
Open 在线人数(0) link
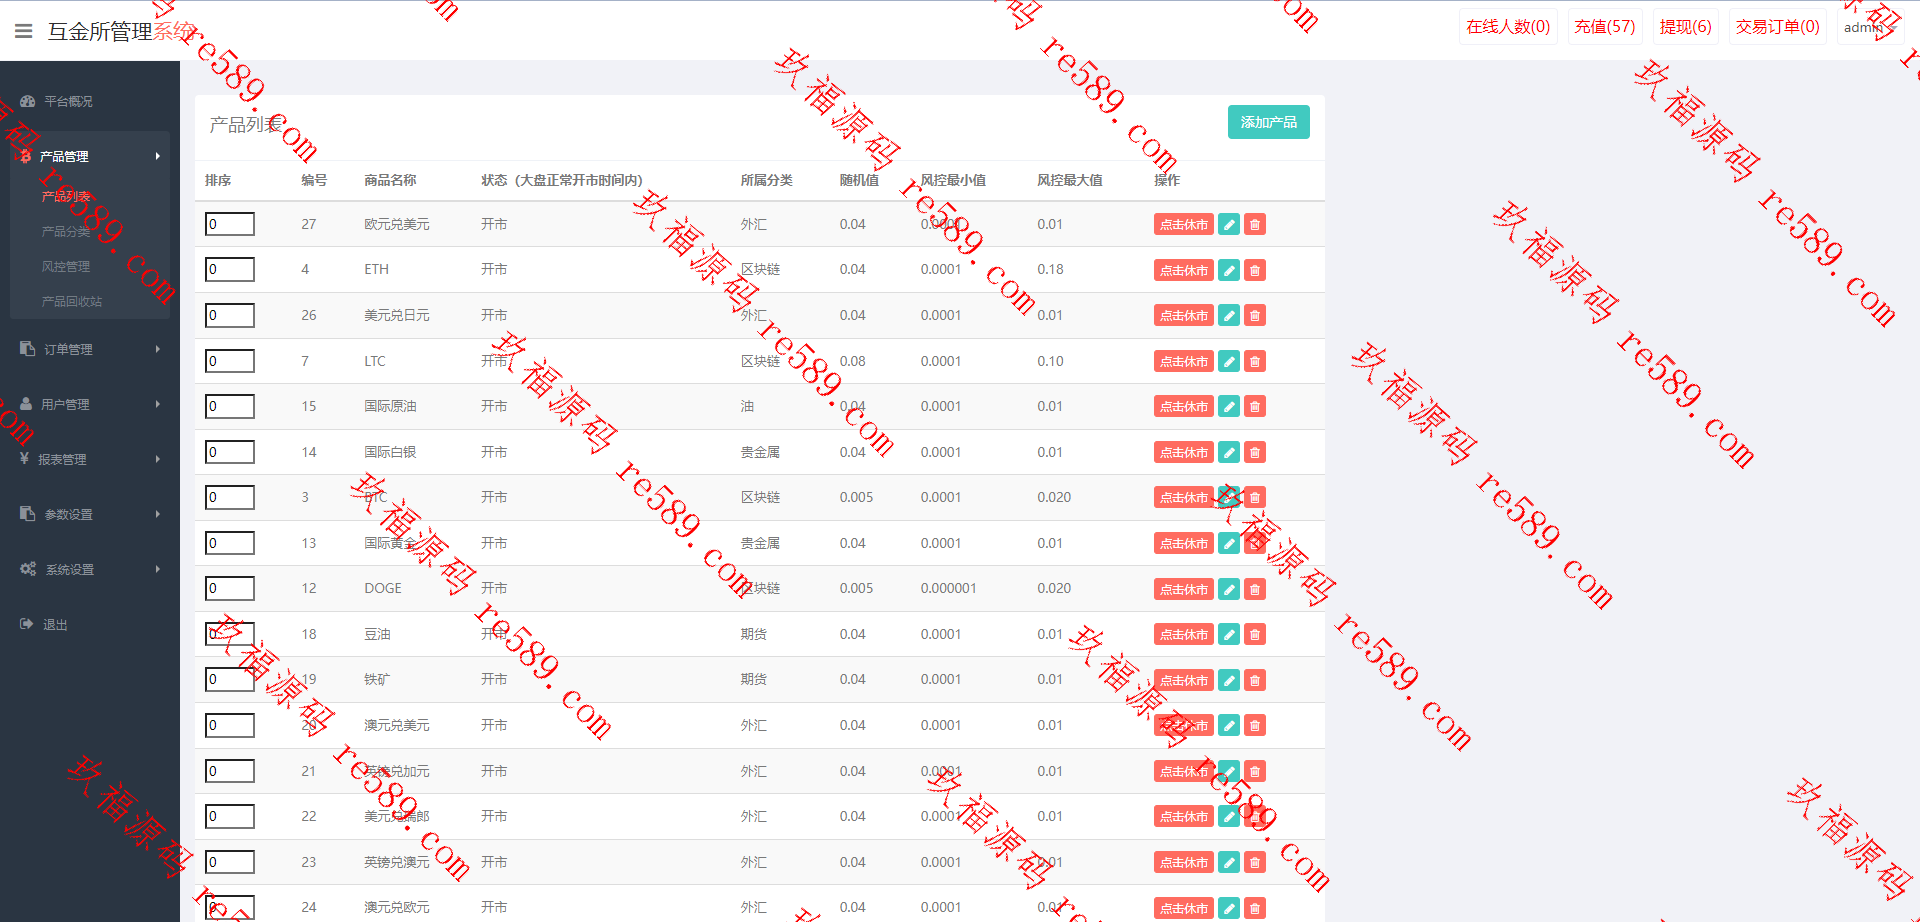point(1508,27)
